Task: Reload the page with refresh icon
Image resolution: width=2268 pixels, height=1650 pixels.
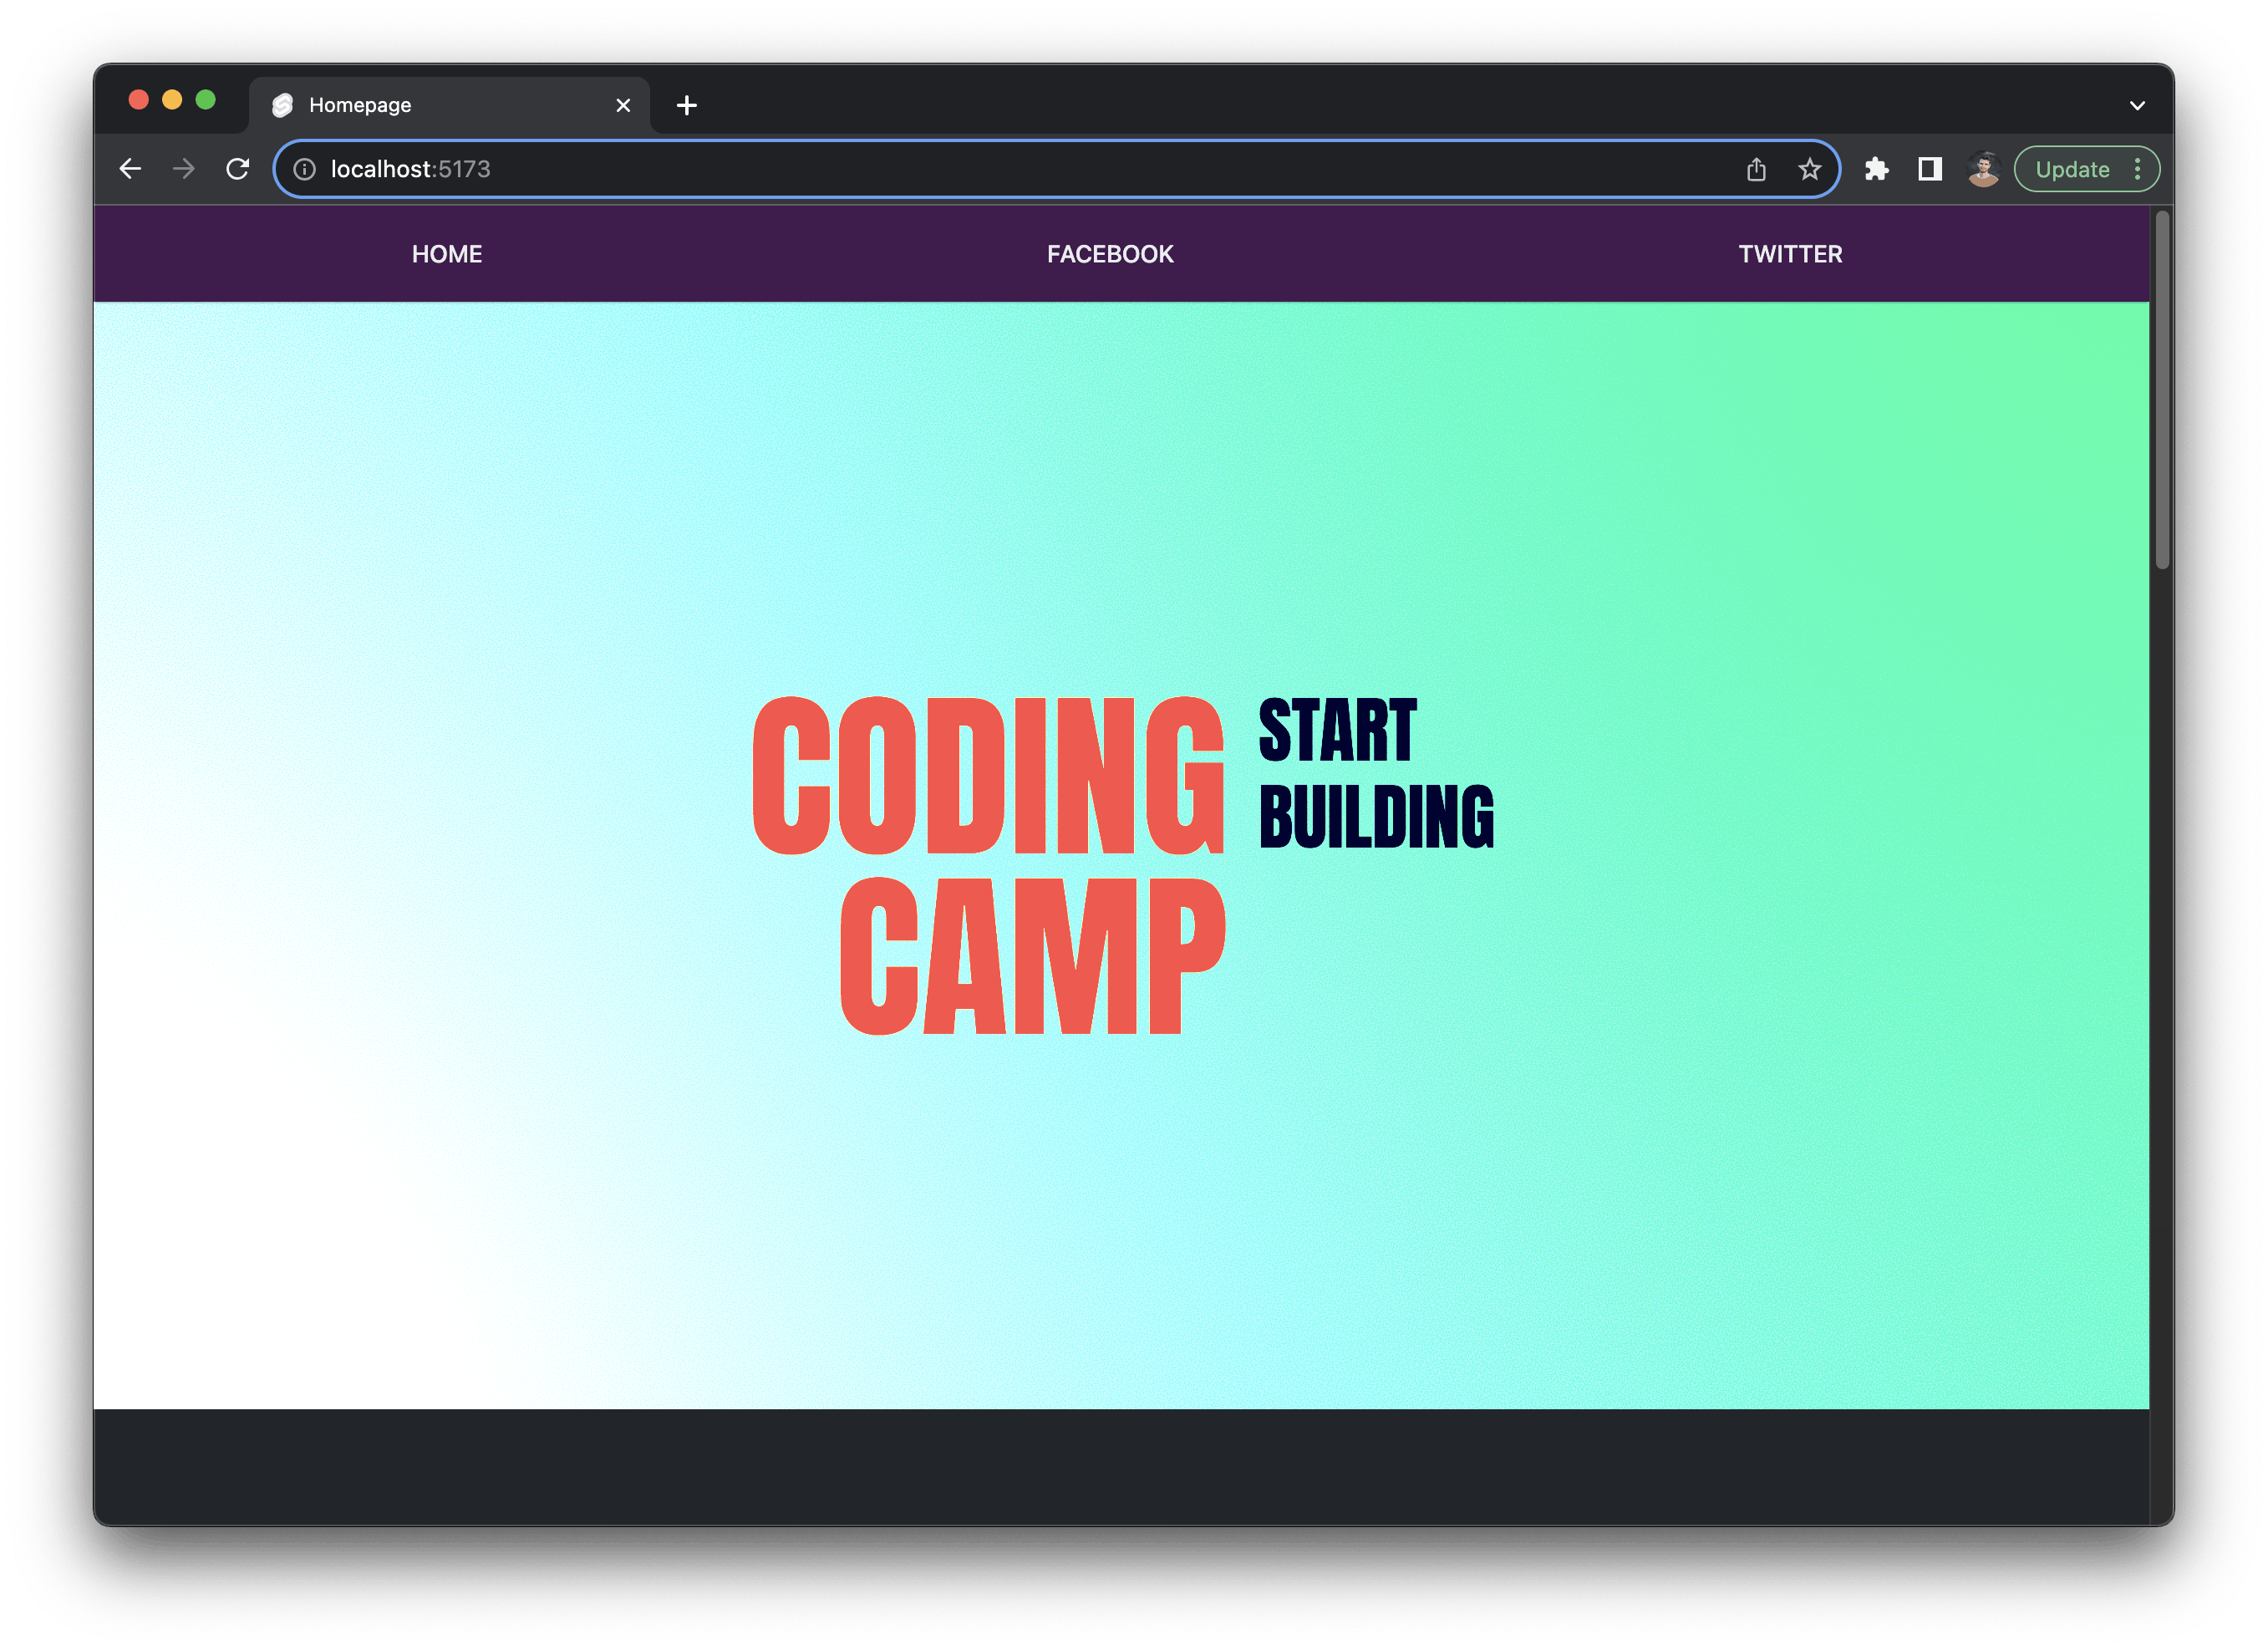Action: click(x=238, y=169)
